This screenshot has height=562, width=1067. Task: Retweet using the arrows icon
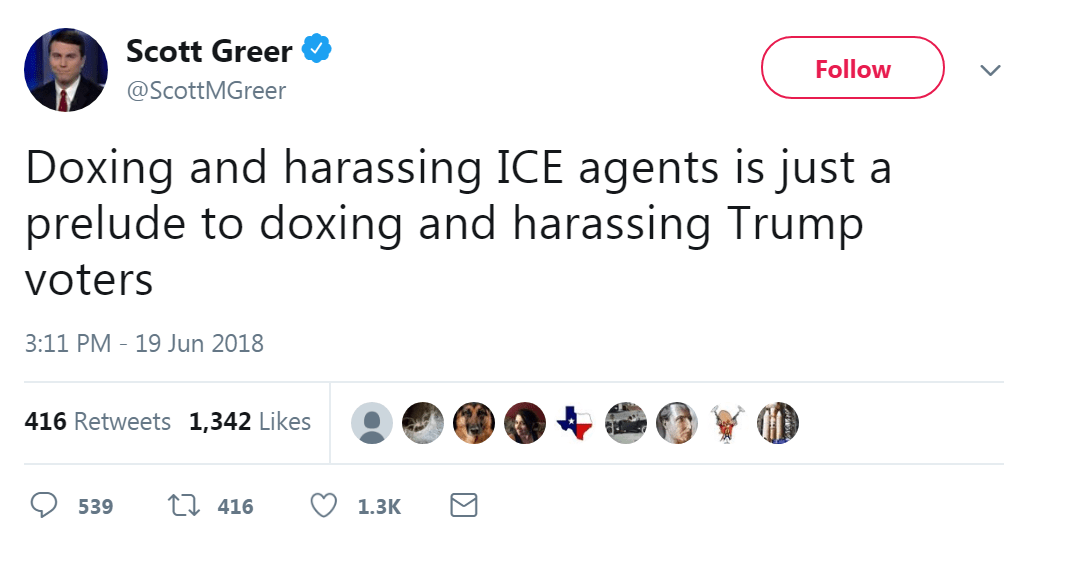click(178, 506)
